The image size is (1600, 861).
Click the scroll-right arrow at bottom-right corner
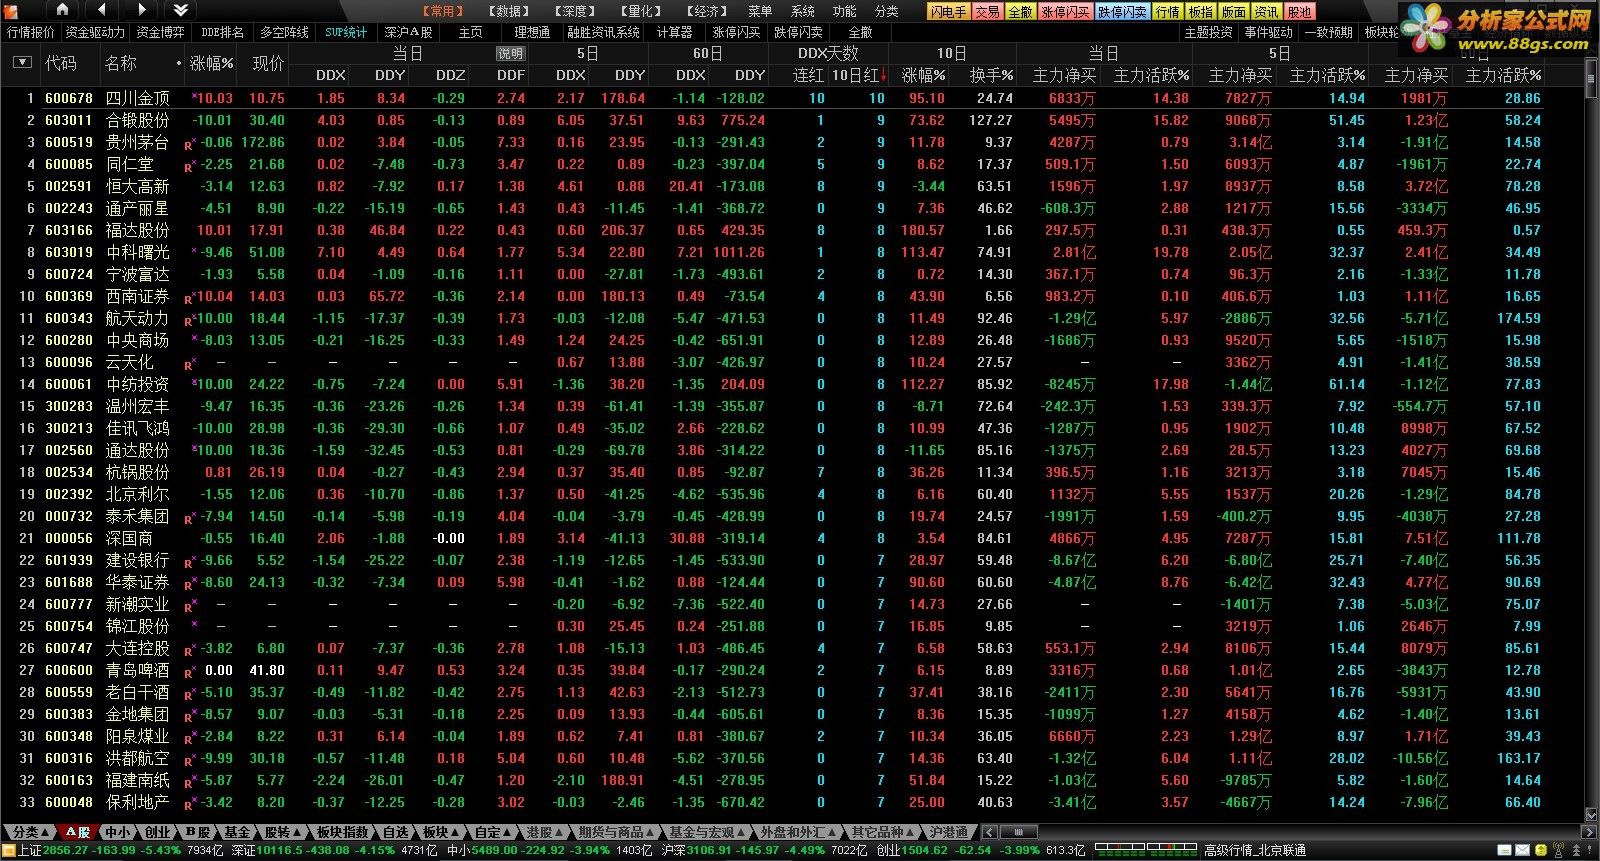click(x=1589, y=832)
